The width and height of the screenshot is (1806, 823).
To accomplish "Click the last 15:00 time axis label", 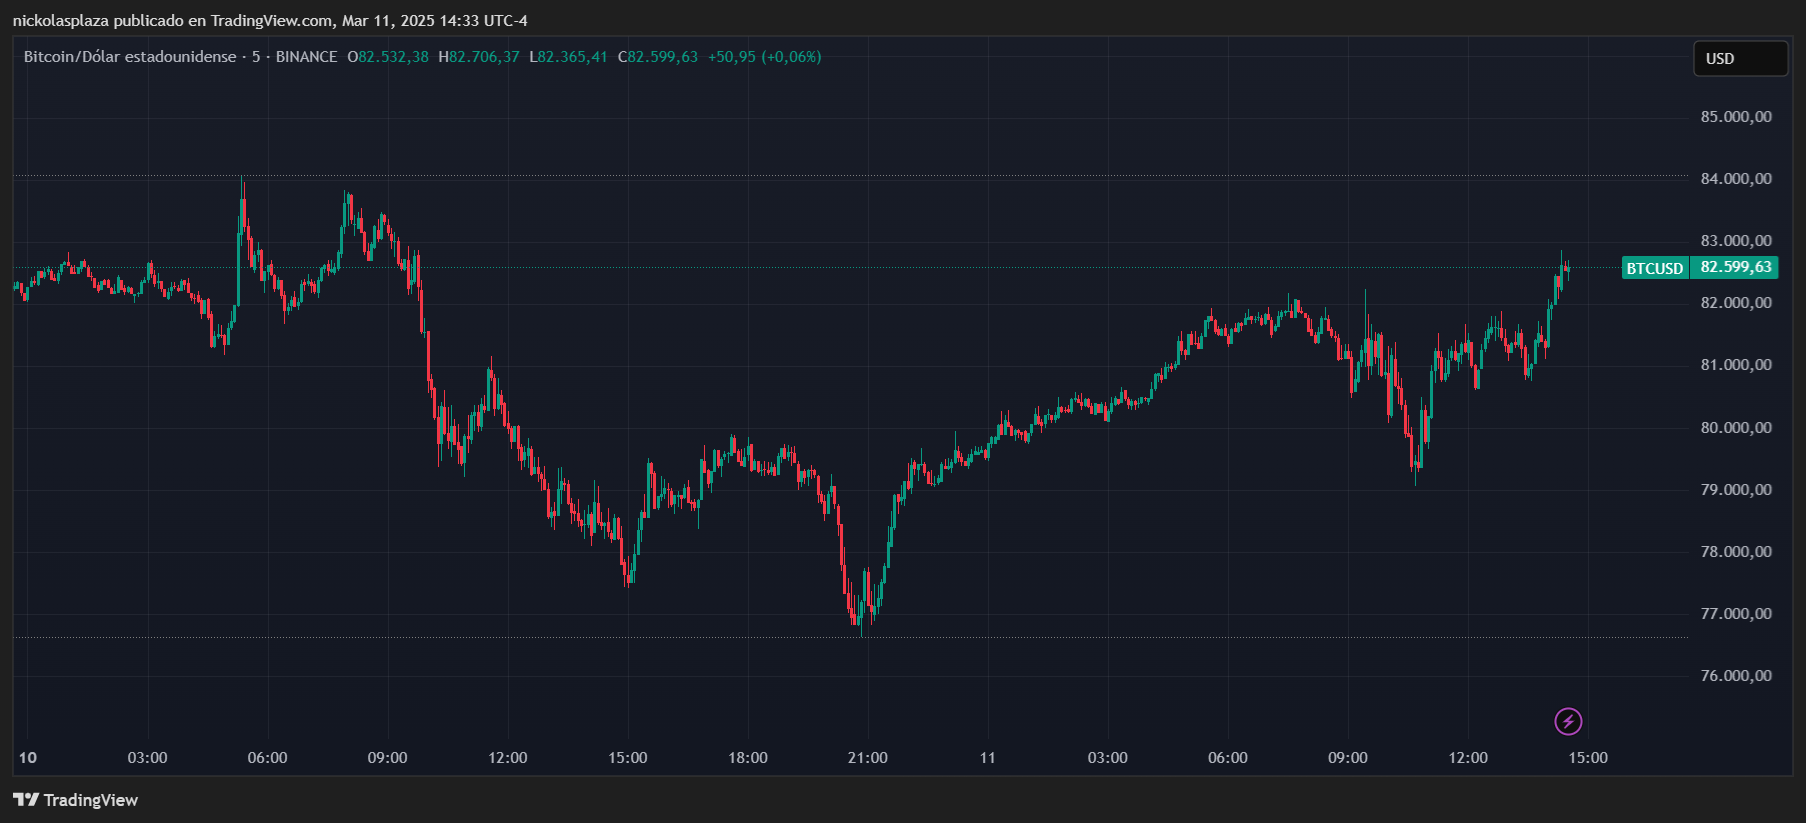I will 1588,758.
